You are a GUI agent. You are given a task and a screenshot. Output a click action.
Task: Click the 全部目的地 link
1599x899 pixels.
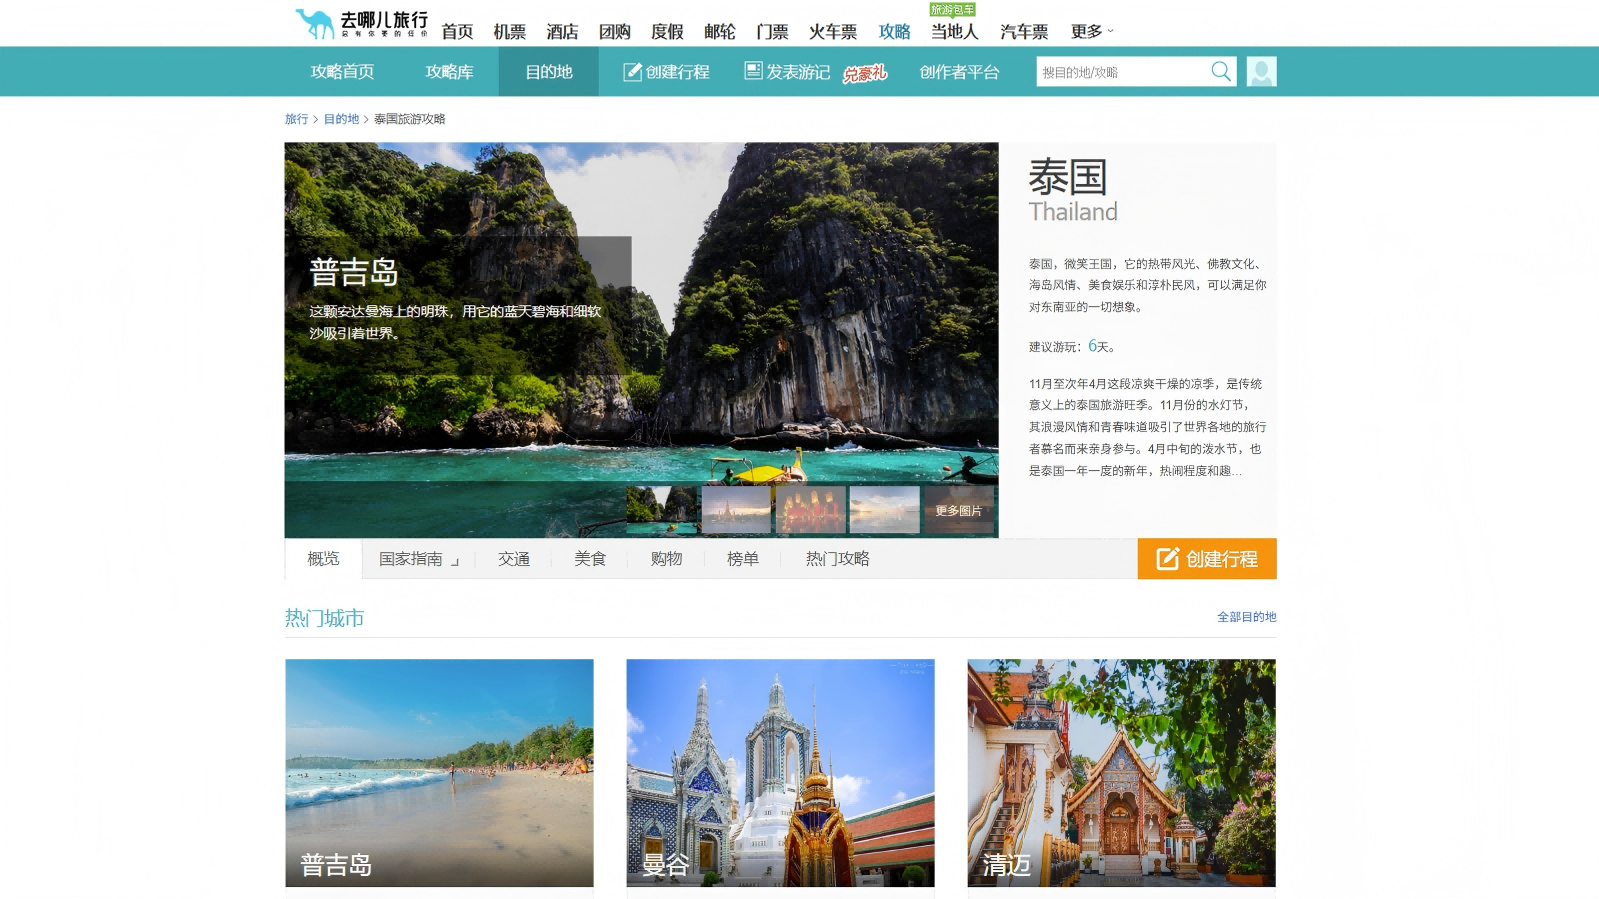(1246, 617)
